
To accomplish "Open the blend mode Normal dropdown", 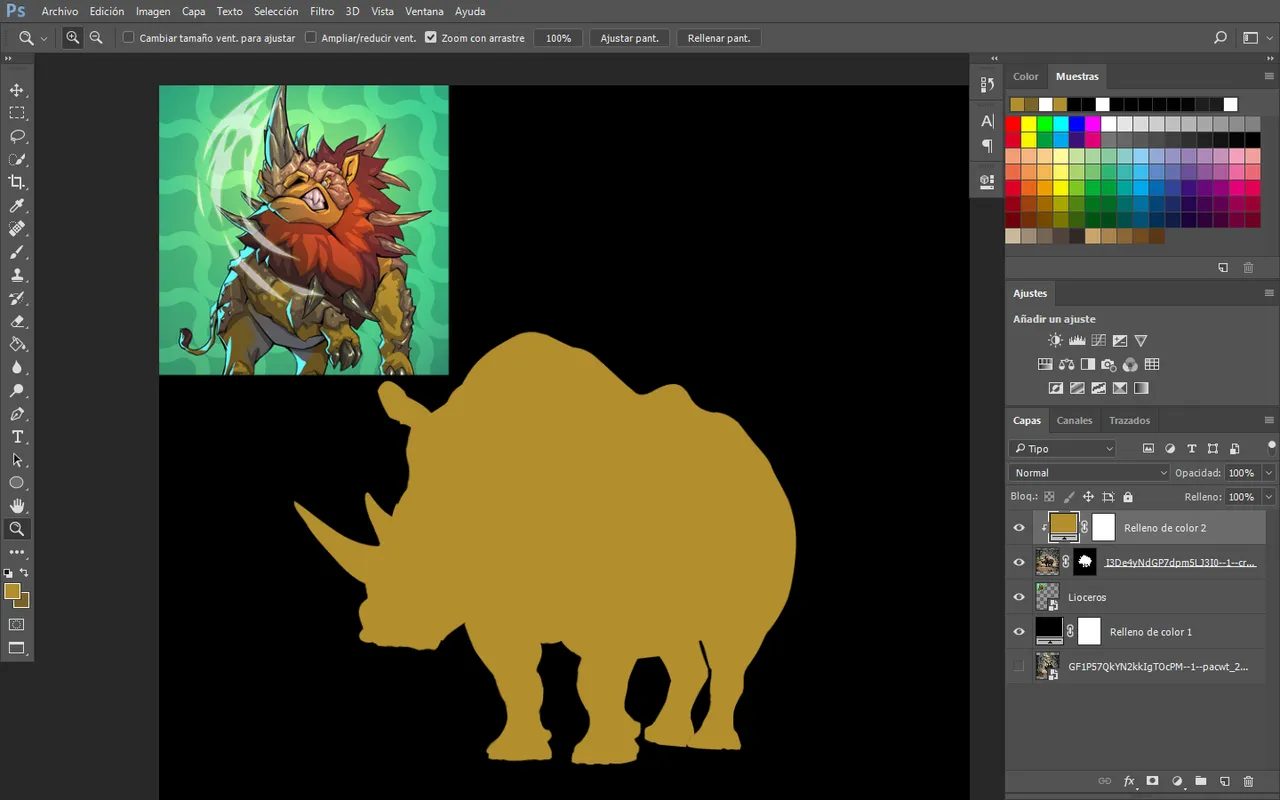I will tap(1089, 473).
